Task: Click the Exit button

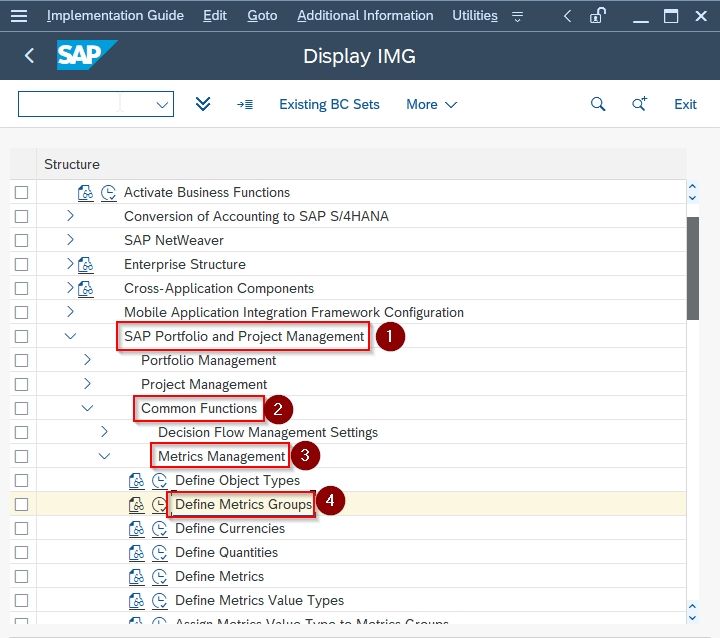Action: (x=685, y=105)
